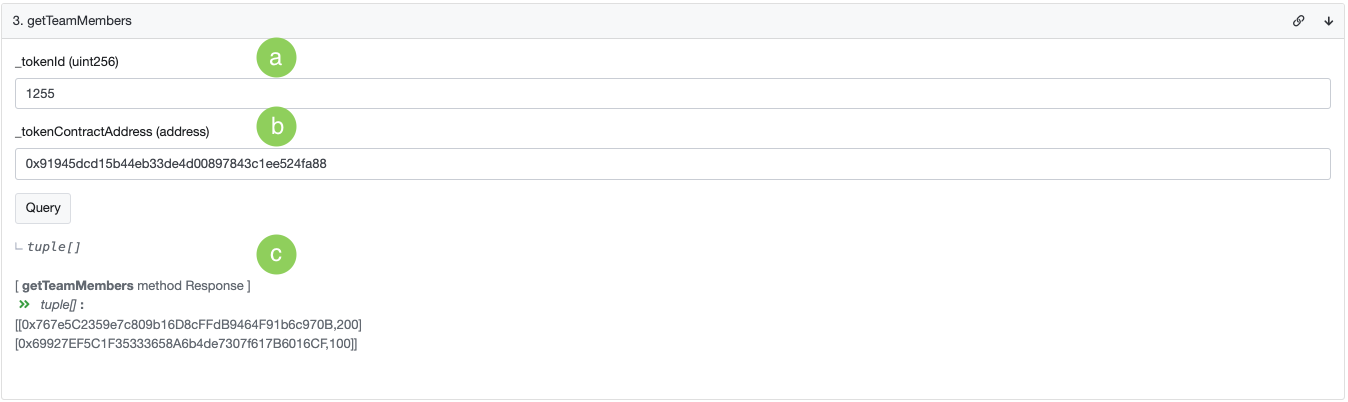This screenshot has height=402, width=1348.
Task: Select the 0x767e5C... address in response
Action: 180,324
